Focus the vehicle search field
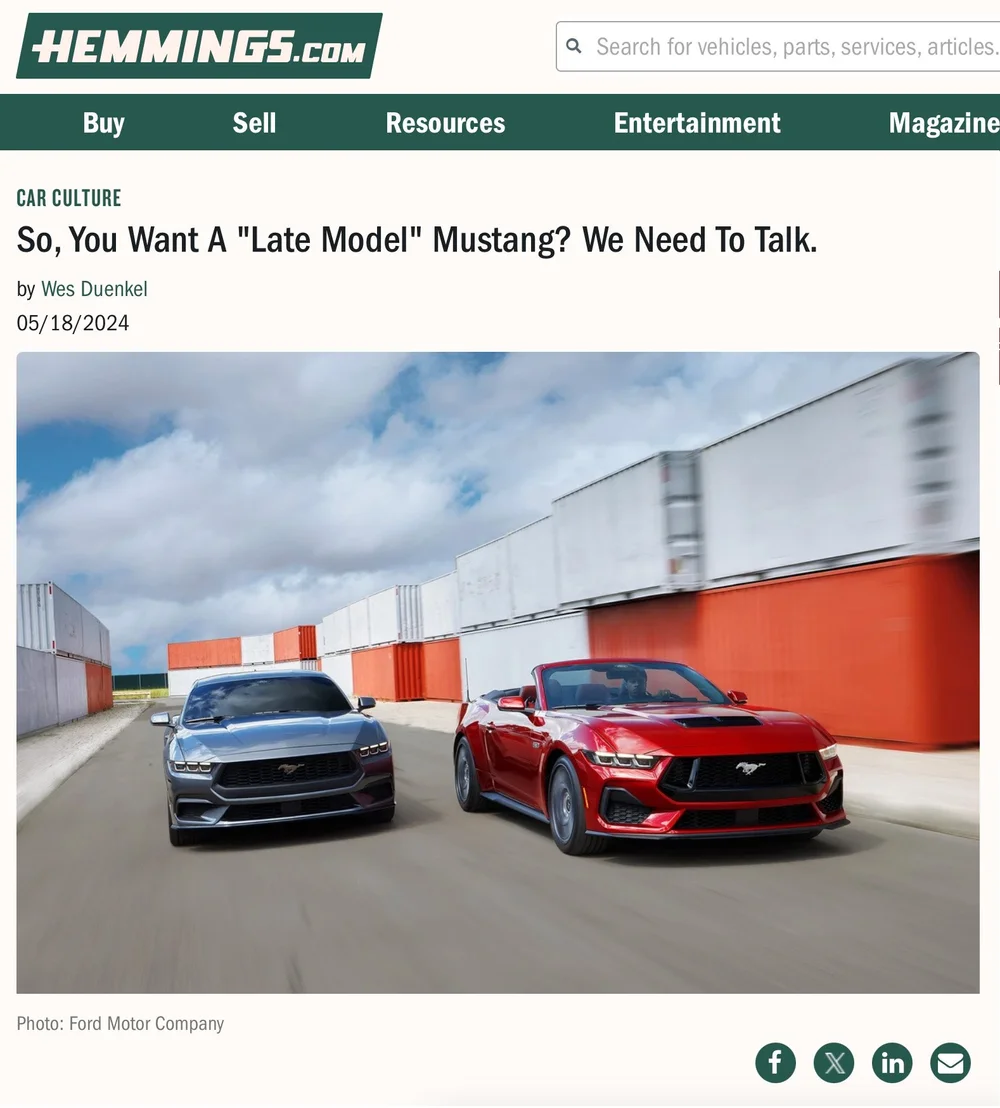 click(778, 47)
